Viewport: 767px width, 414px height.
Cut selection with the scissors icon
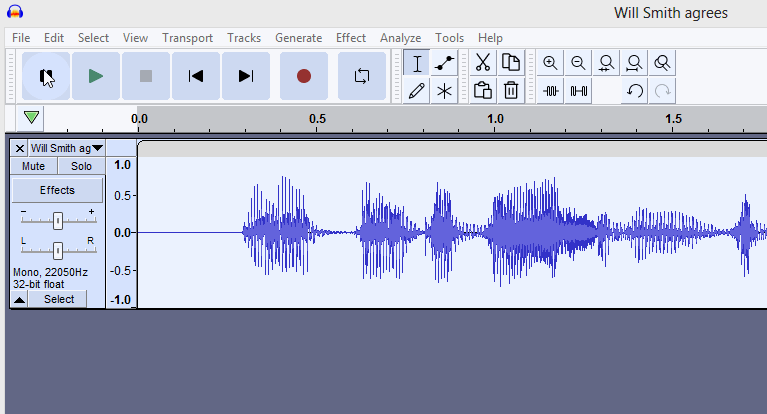[x=483, y=63]
